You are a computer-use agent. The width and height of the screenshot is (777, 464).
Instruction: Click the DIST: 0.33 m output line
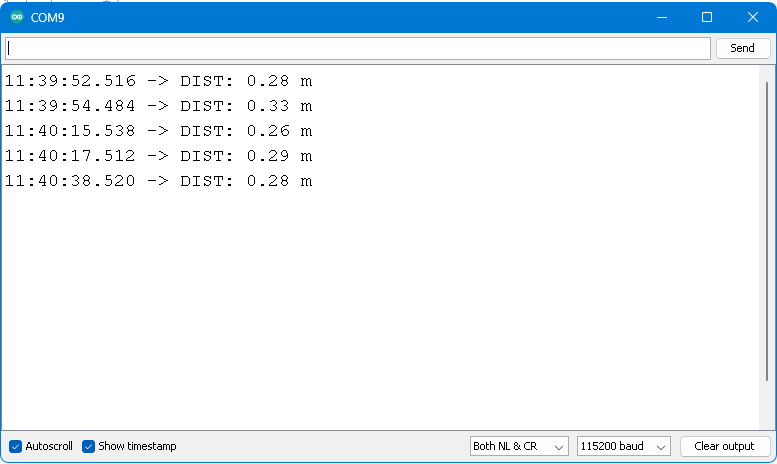(x=158, y=105)
